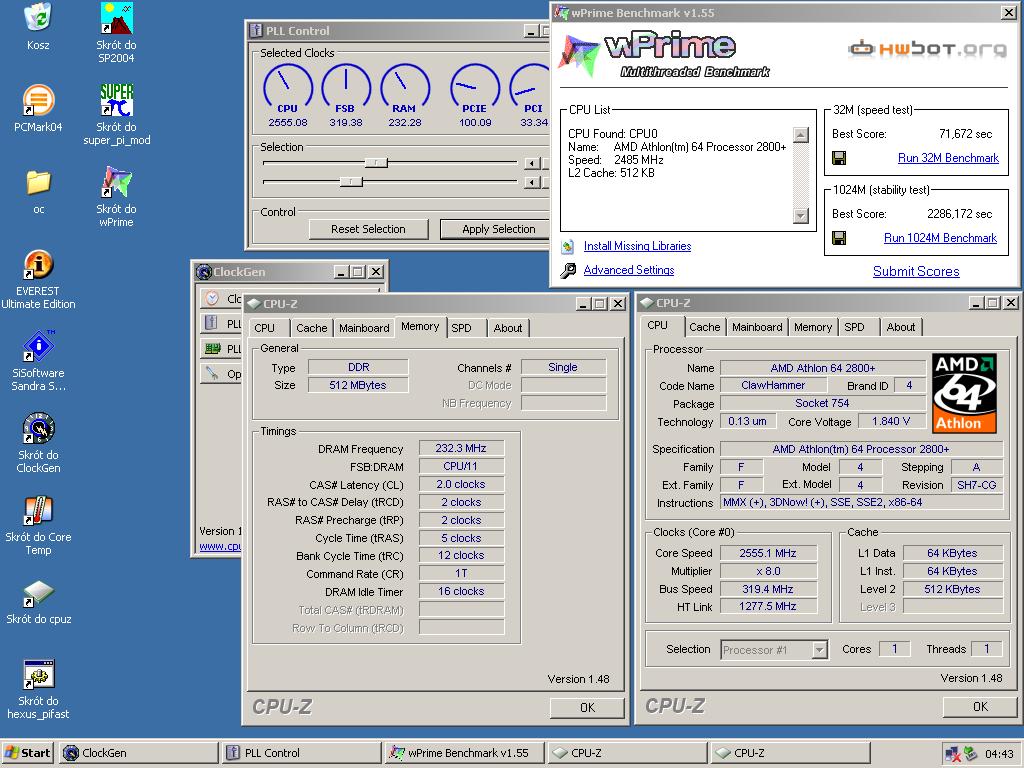Click OK in the right CPU-Z window
The image size is (1024, 768).
click(x=980, y=707)
